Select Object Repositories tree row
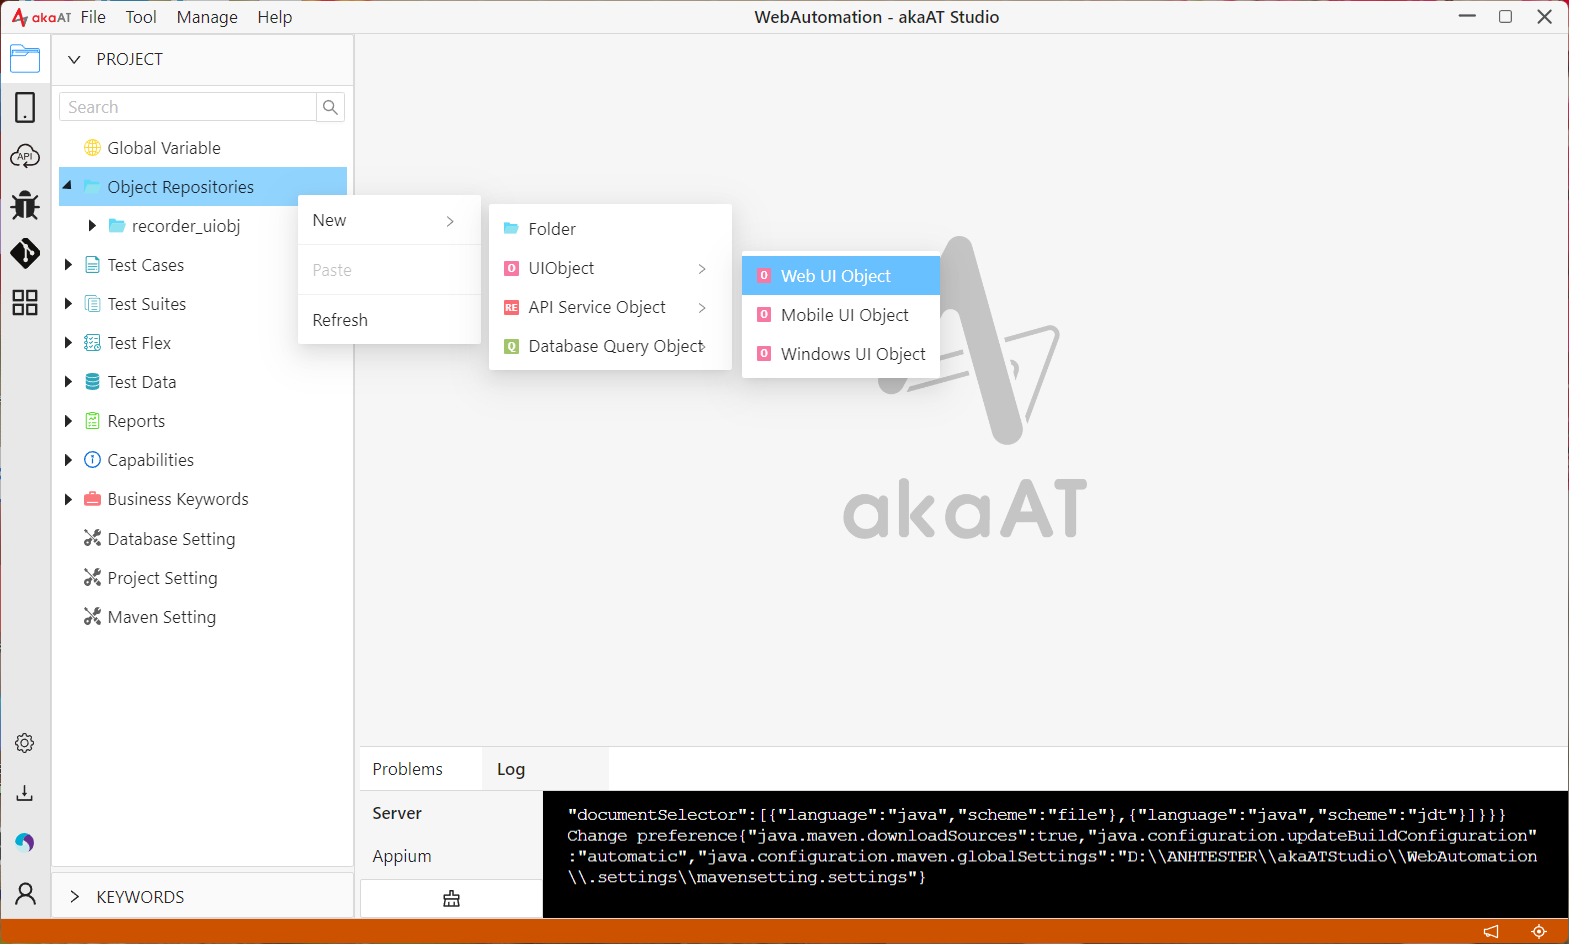The width and height of the screenshot is (1569, 944). click(x=203, y=187)
